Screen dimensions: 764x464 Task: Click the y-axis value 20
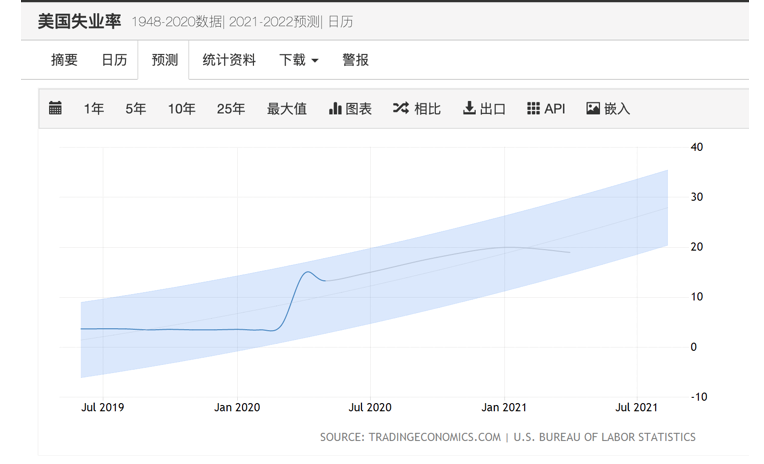[x=697, y=247]
